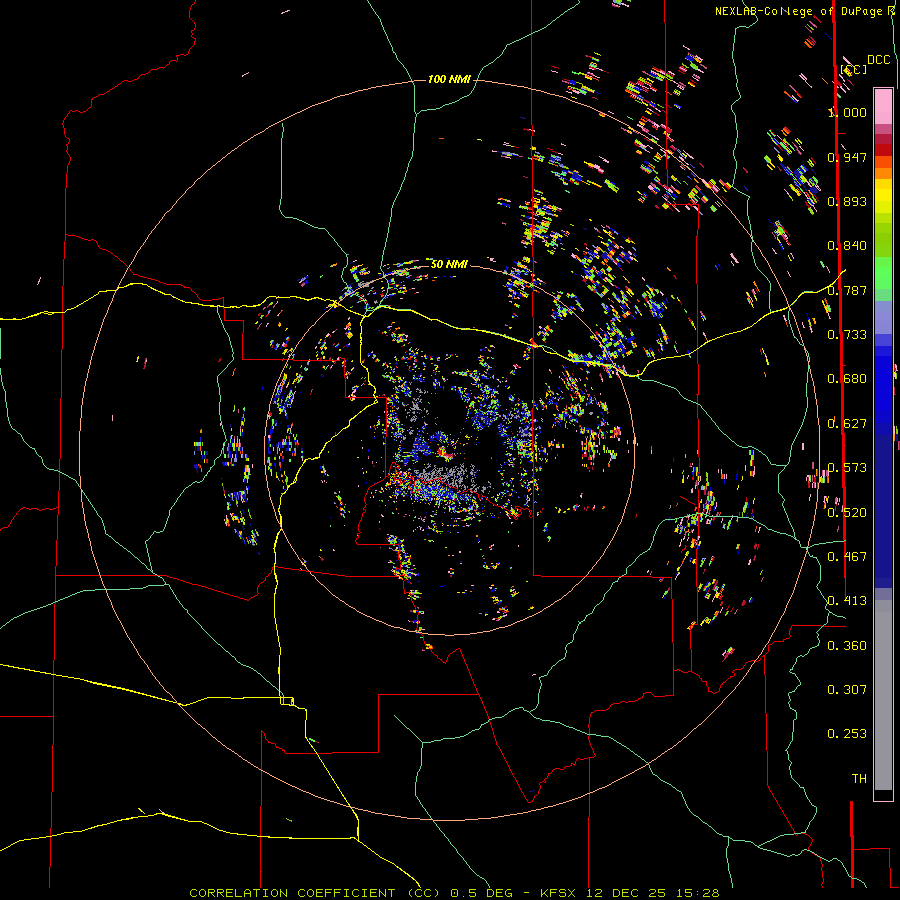Click the 0.307 scale value
The width and height of the screenshot is (900, 900).
[x=847, y=689]
